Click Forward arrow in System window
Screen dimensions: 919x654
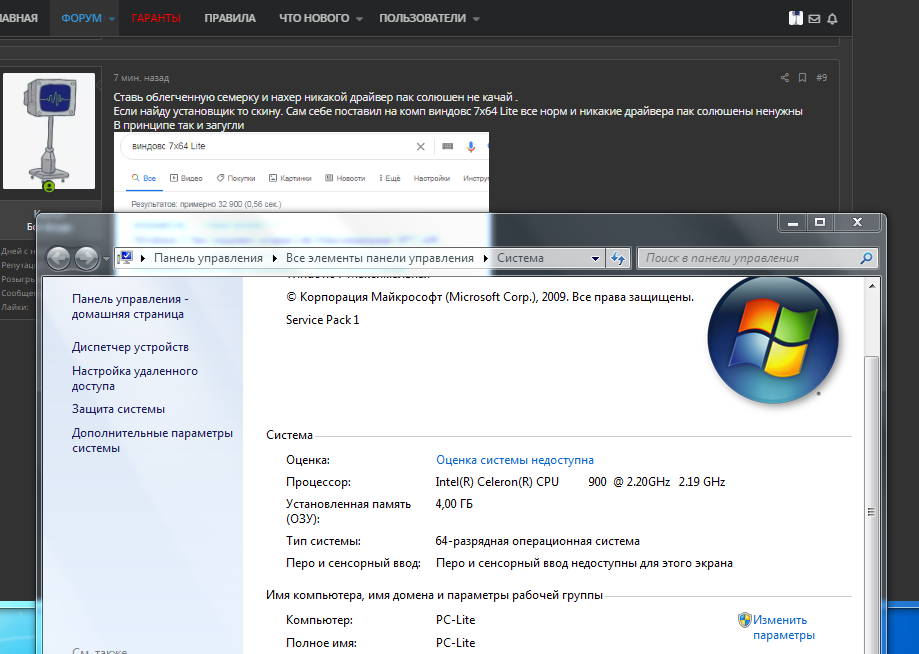coord(87,258)
